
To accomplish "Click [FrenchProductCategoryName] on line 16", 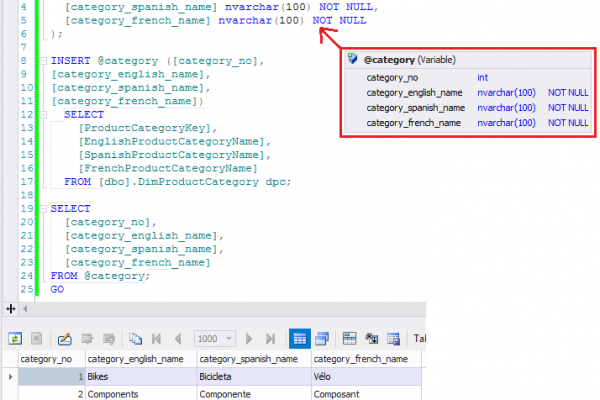I will coord(168,168).
